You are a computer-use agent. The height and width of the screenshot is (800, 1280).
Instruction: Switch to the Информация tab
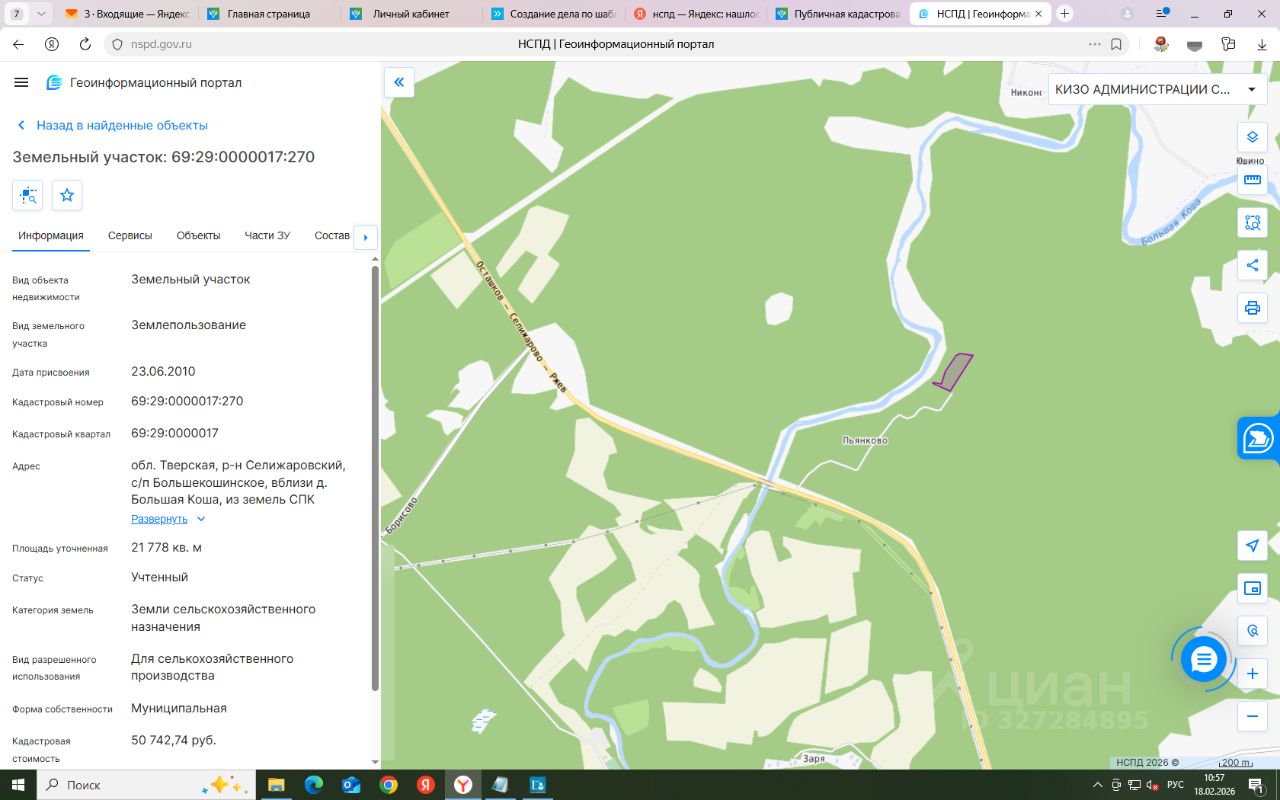pyautogui.click(x=50, y=236)
